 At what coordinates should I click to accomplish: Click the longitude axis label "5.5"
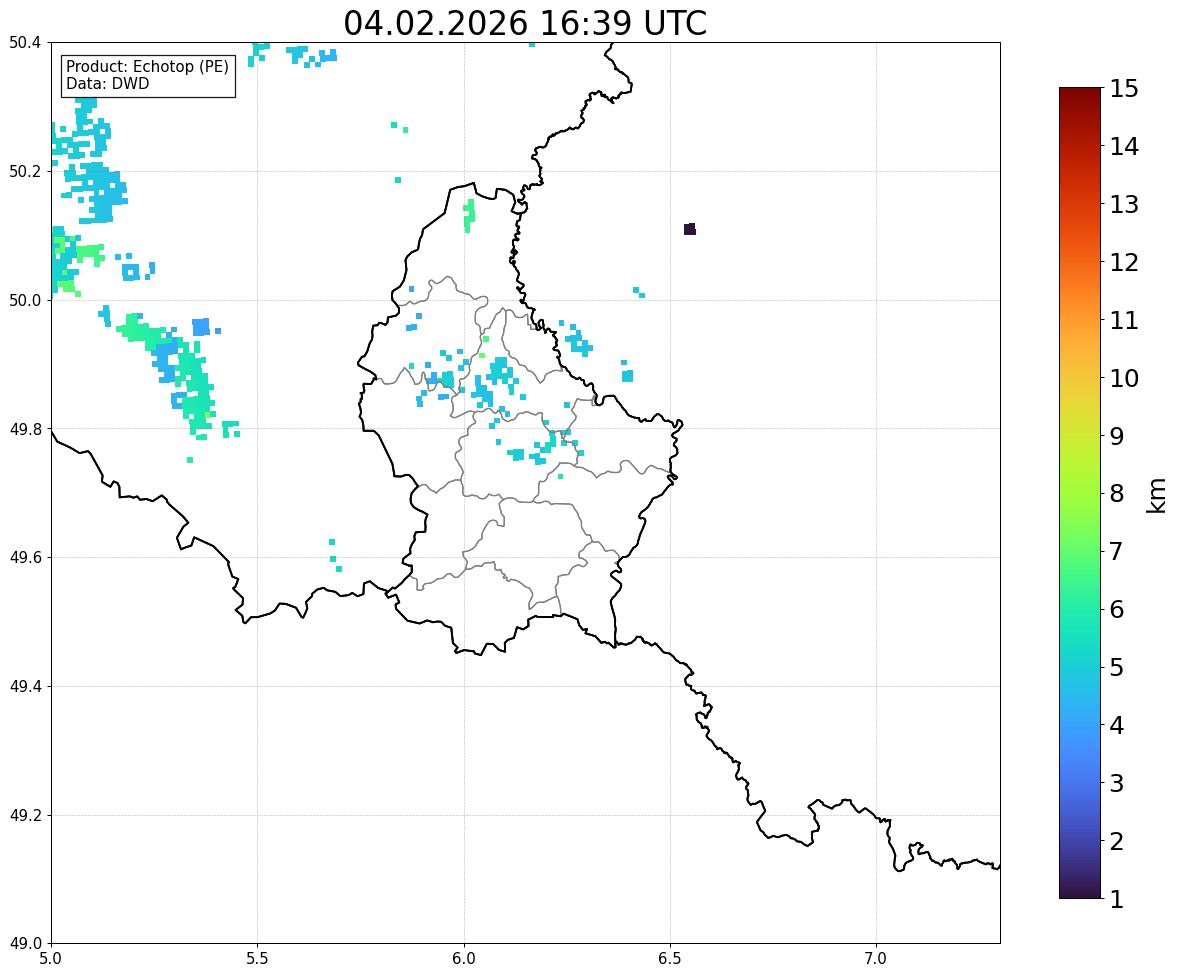(x=258, y=959)
